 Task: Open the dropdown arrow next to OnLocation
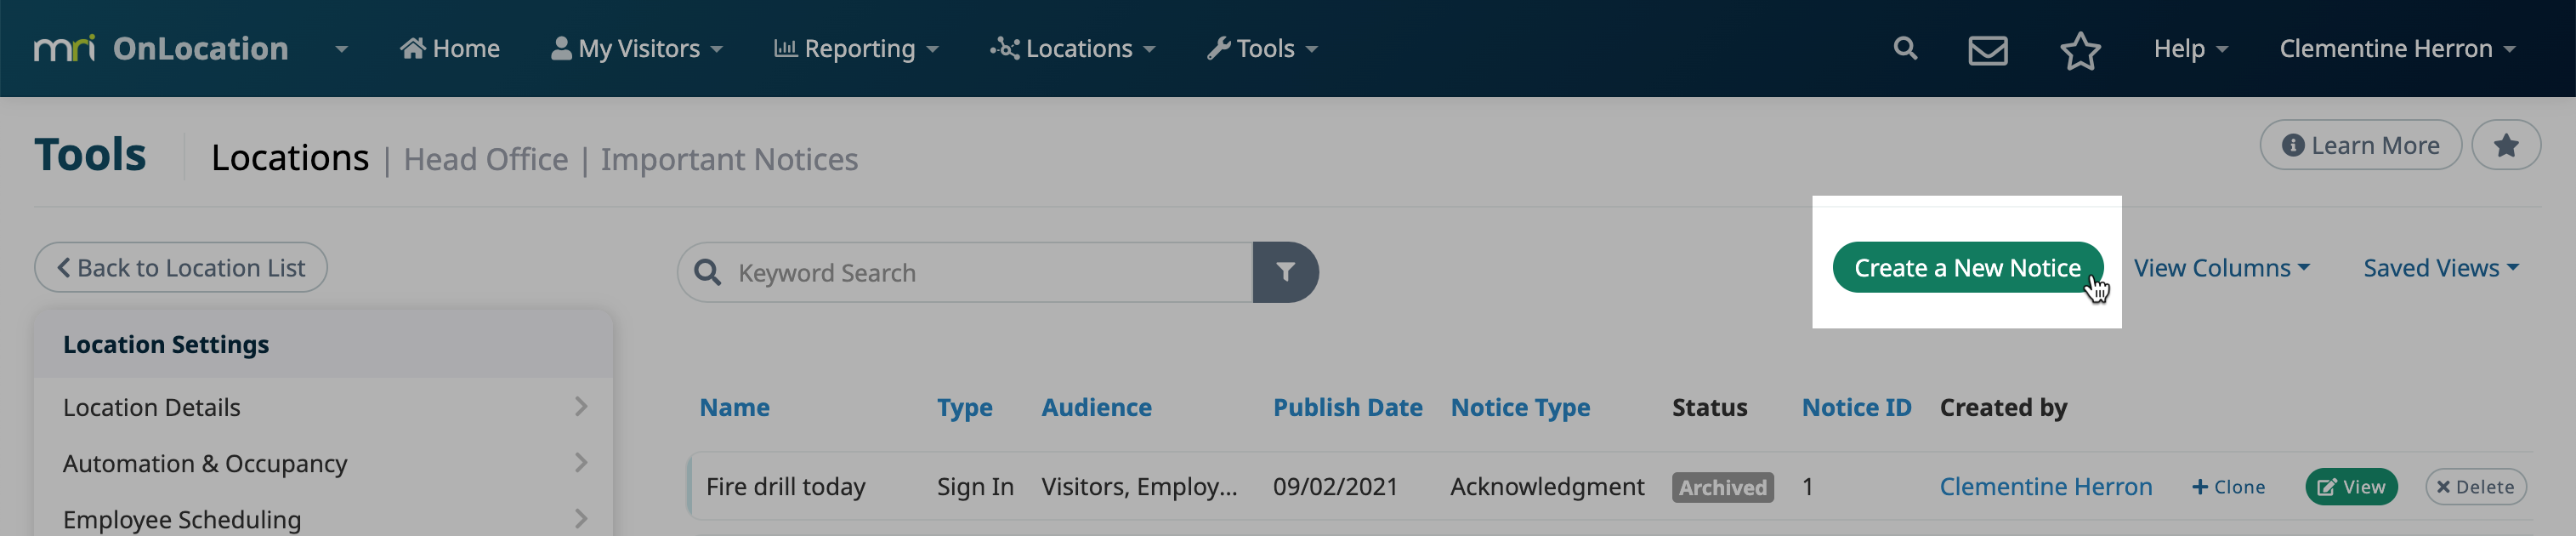(341, 49)
